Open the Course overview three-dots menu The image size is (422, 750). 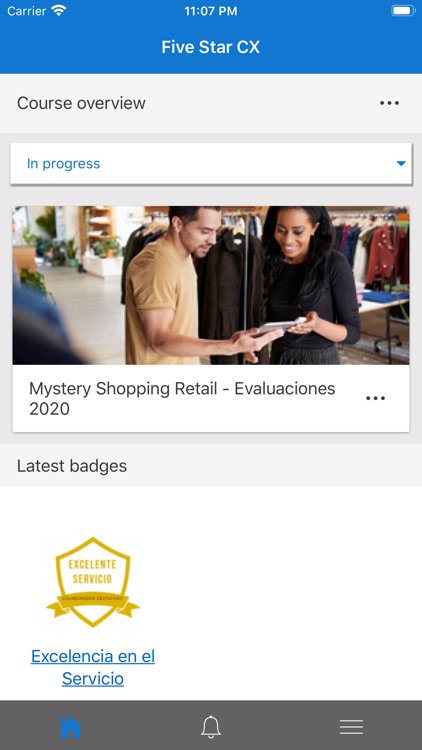pos(389,103)
